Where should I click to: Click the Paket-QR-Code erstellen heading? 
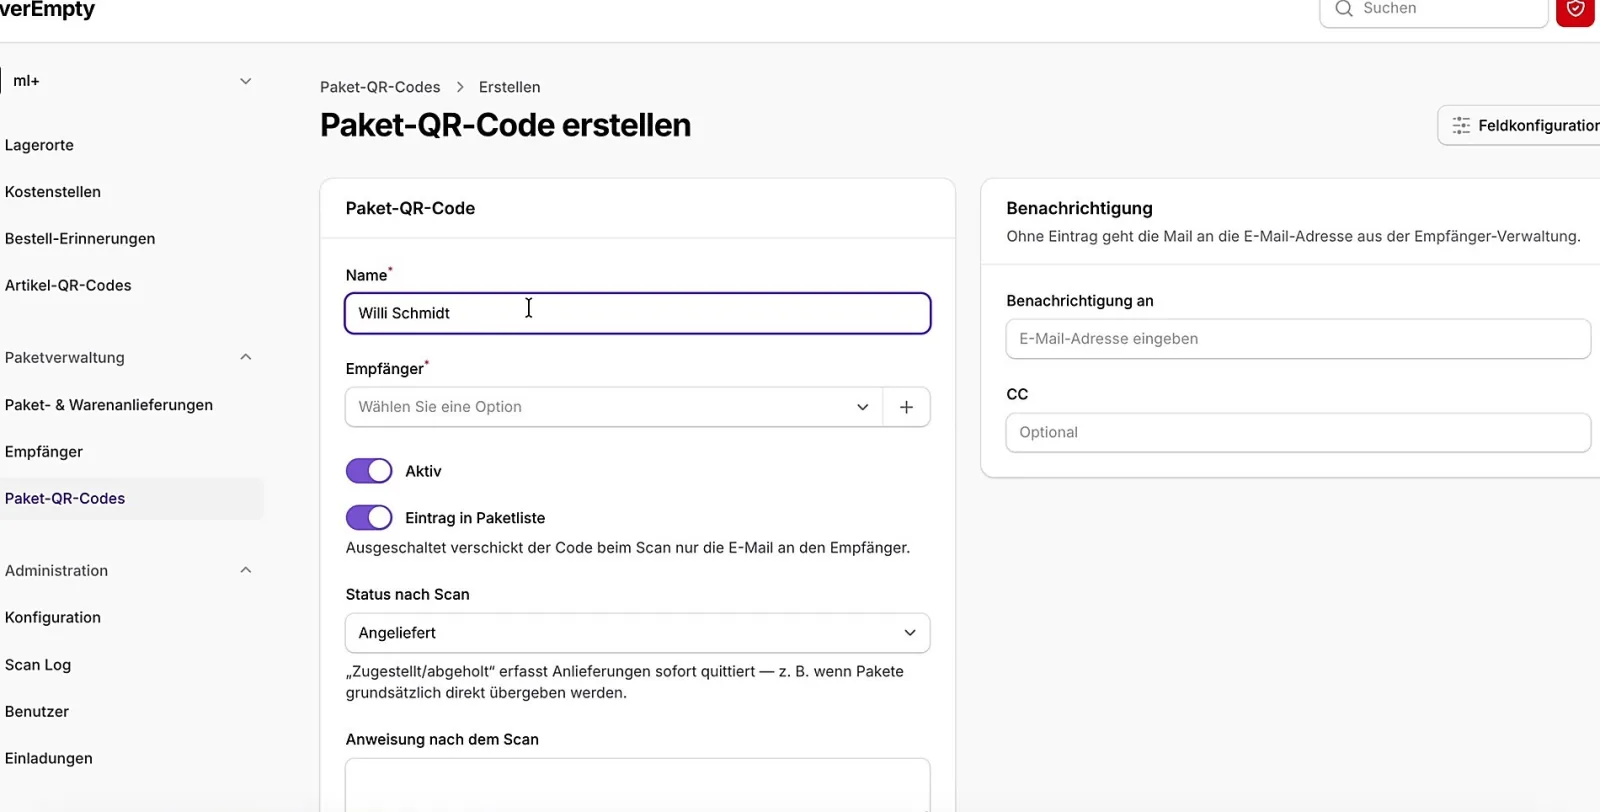(x=505, y=125)
